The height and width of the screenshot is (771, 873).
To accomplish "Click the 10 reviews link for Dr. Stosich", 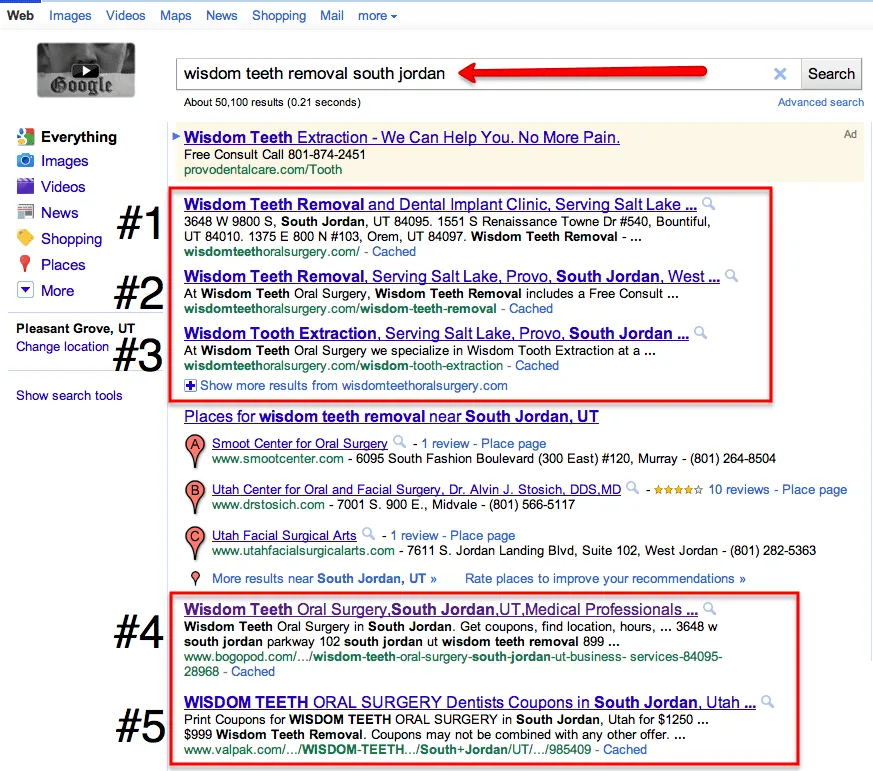I will click(739, 489).
